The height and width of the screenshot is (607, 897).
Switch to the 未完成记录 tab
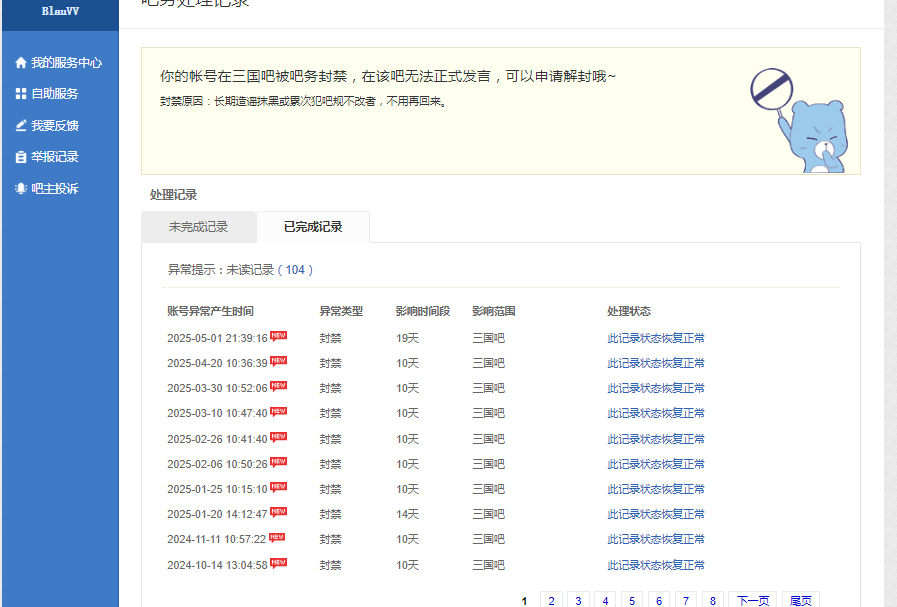198,227
